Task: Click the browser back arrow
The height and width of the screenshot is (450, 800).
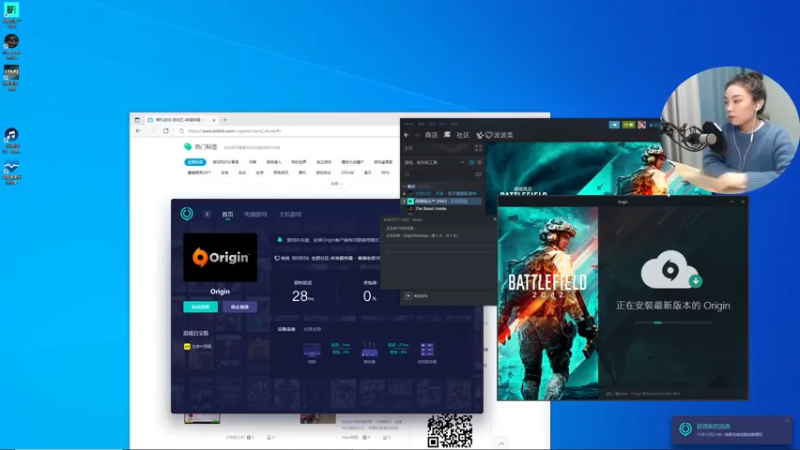Action: click(139, 131)
